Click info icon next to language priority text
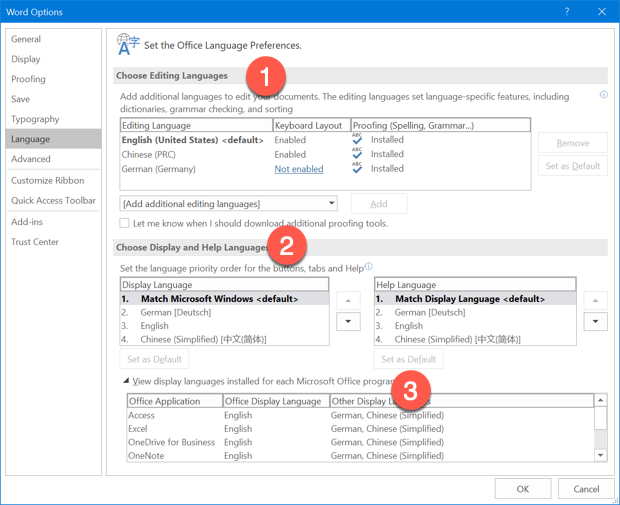 pyautogui.click(x=369, y=267)
